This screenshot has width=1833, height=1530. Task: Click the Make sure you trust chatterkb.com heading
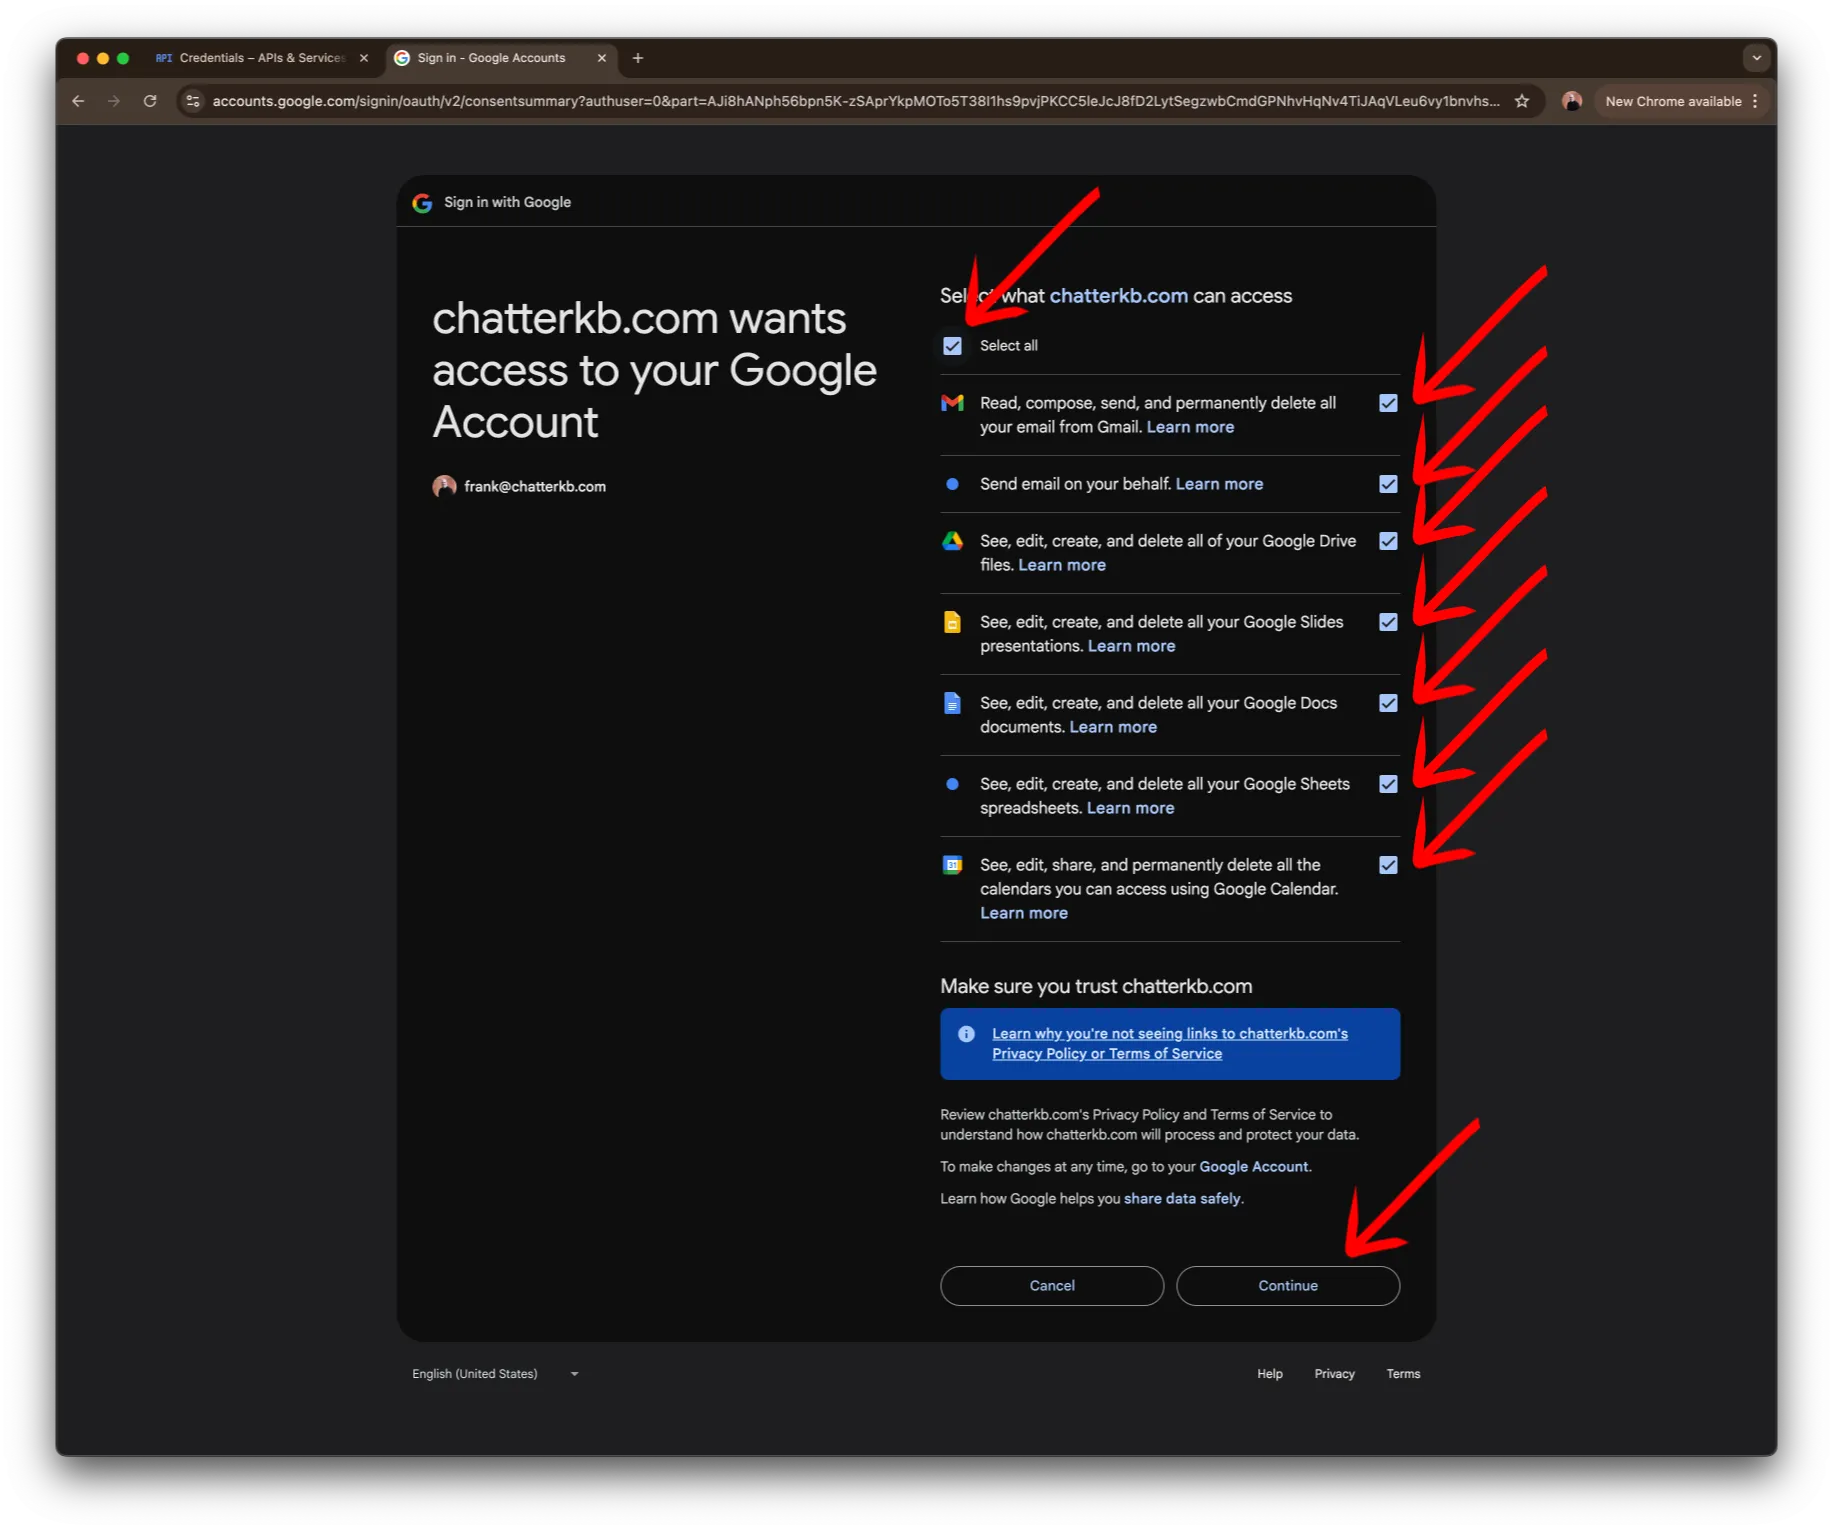1096,986
